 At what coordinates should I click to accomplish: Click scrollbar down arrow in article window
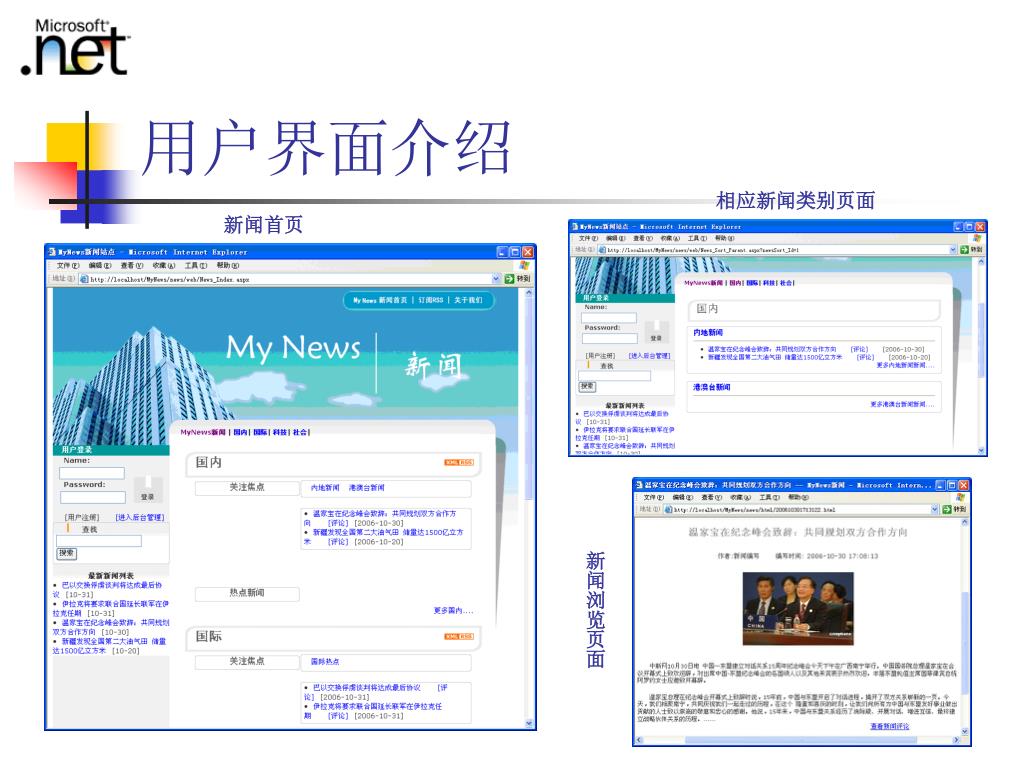pyautogui.click(x=965, y=731)
